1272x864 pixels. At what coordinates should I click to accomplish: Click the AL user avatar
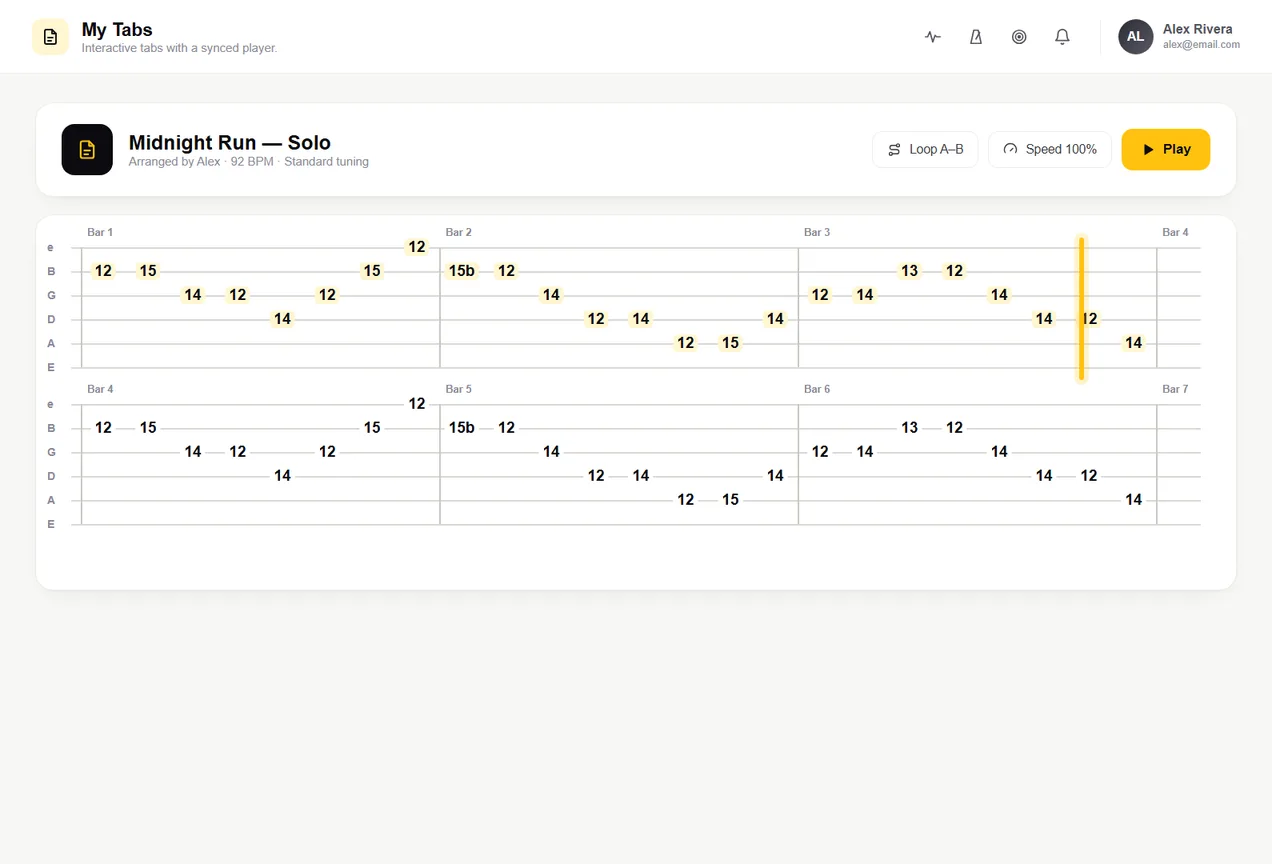(x=1135, y=37)
